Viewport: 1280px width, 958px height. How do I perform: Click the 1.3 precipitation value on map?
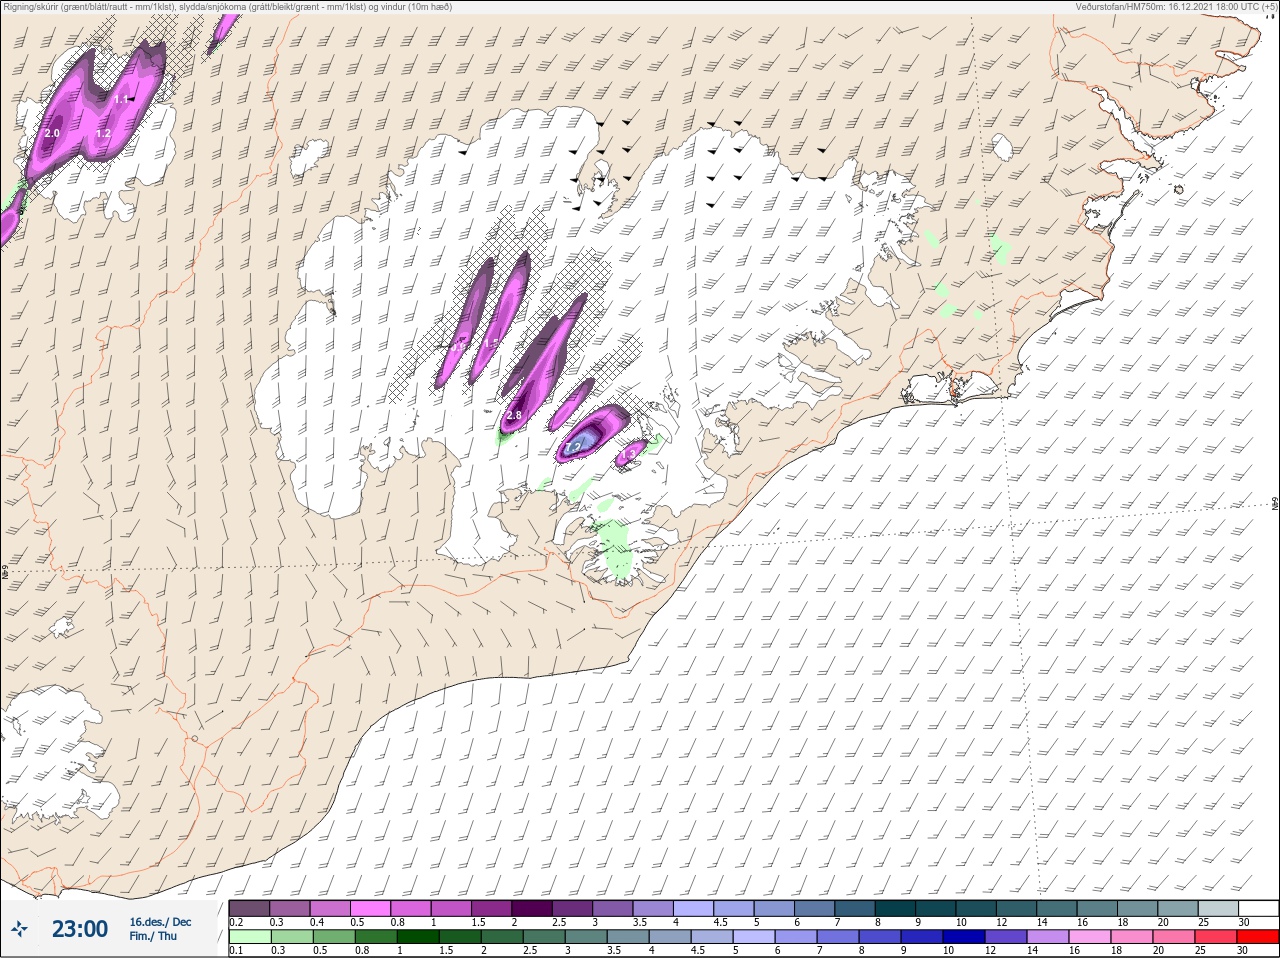pyautogui.click(x=629, y=453)
